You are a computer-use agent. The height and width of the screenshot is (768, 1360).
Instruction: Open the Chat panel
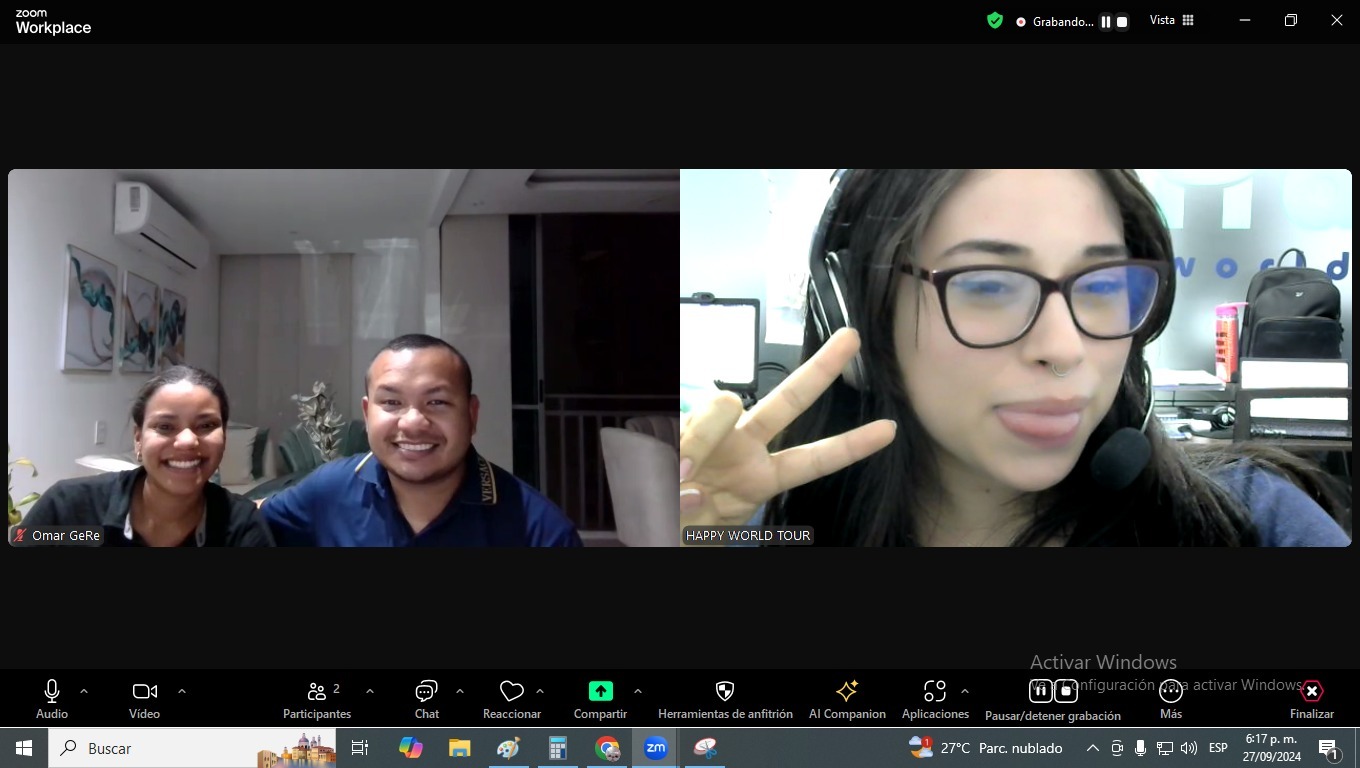click(427, 699)
